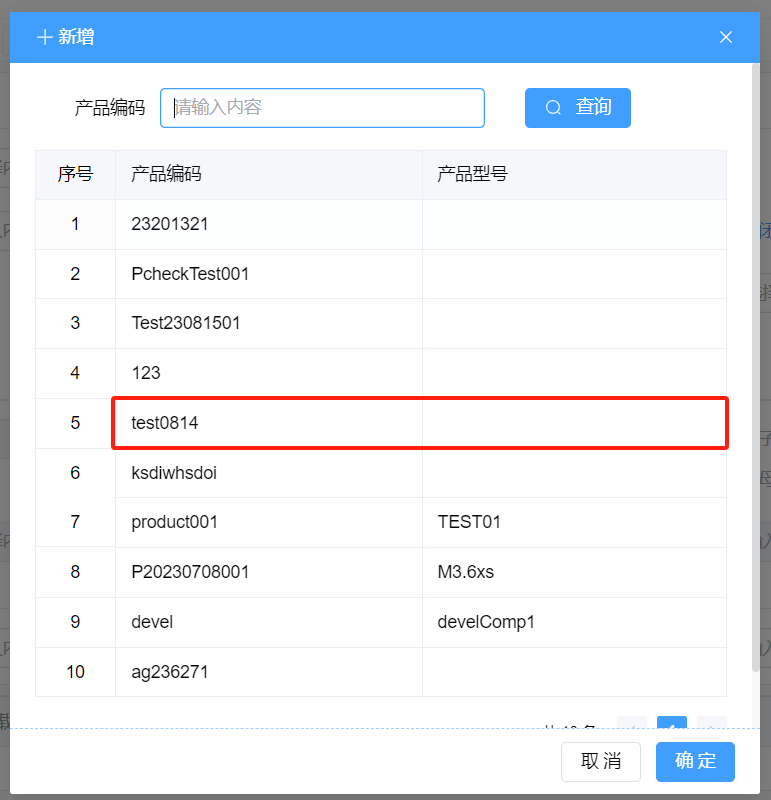Click the M3.6xs product model cell
This screenshot has width=771, height=800.
coord(466,572)
